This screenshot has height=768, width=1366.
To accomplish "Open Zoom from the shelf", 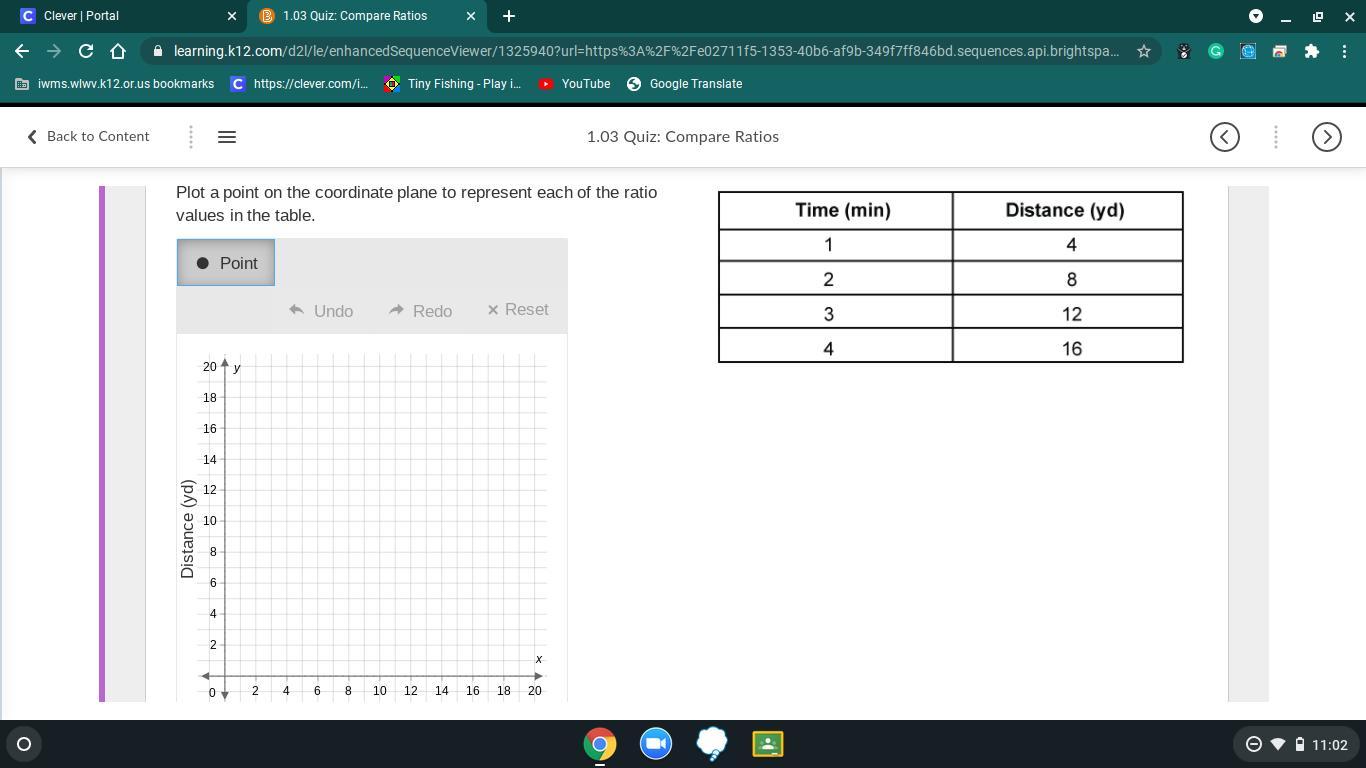I will pyautogui.click(x=656, y=744).
